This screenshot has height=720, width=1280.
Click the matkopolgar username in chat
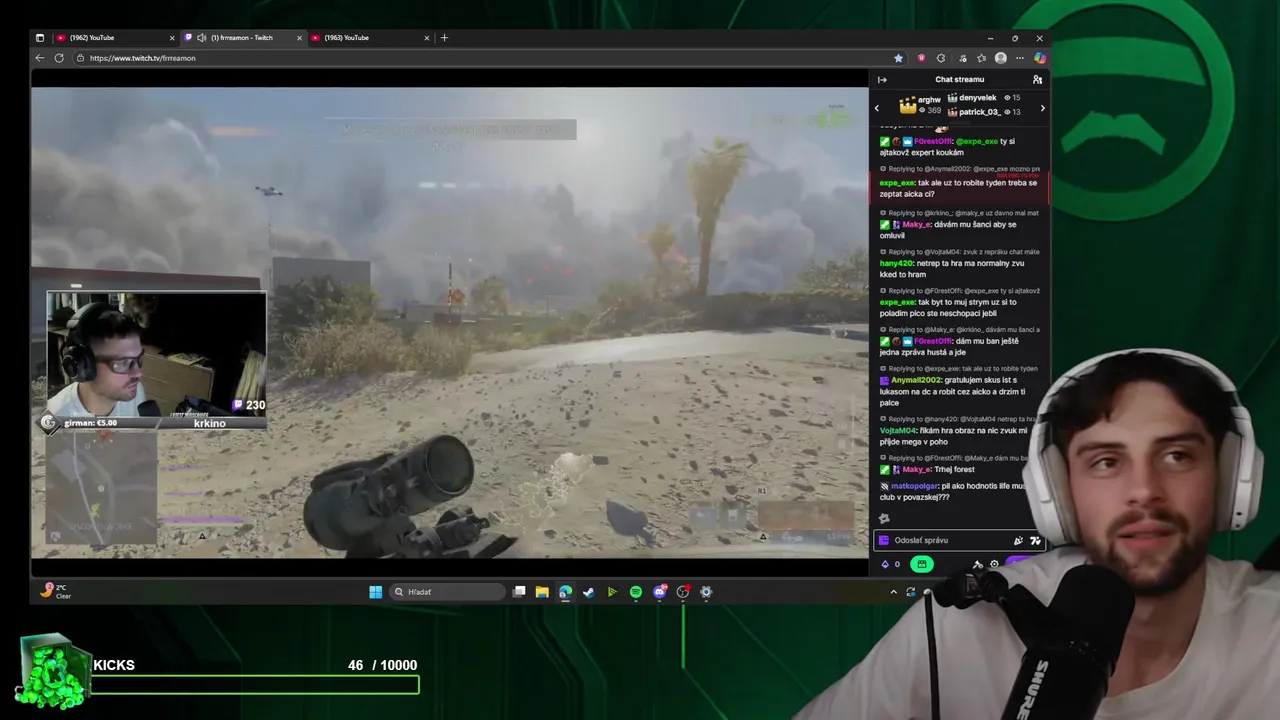tap(915, 486)
